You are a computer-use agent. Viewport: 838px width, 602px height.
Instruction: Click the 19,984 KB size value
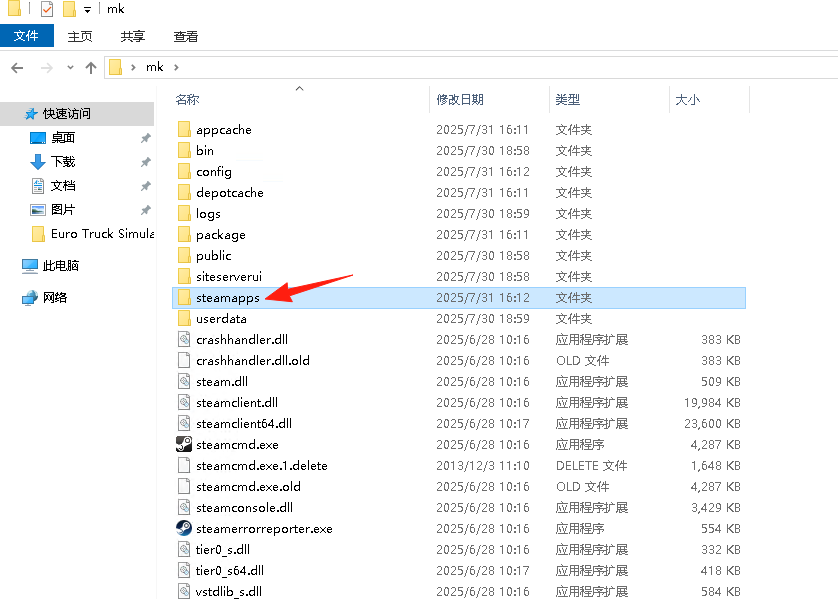coord(712,403)
